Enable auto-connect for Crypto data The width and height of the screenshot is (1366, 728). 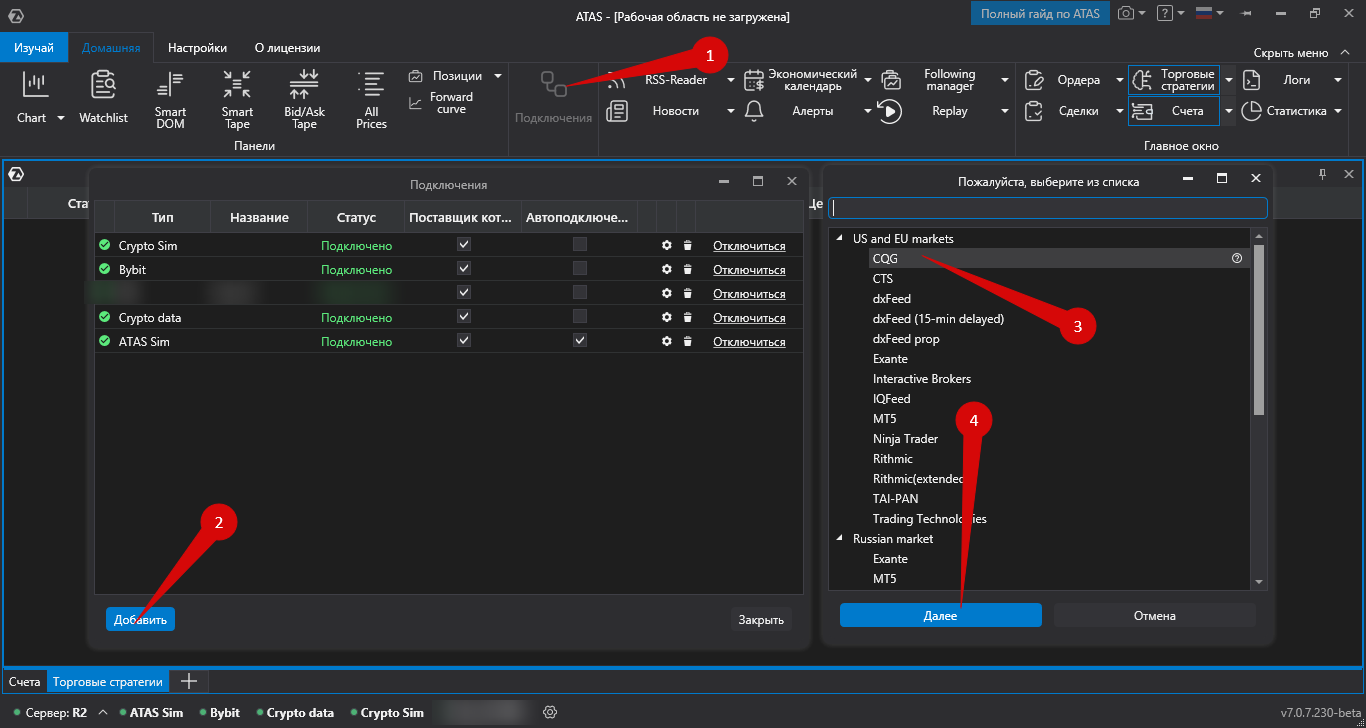[580, 317]
